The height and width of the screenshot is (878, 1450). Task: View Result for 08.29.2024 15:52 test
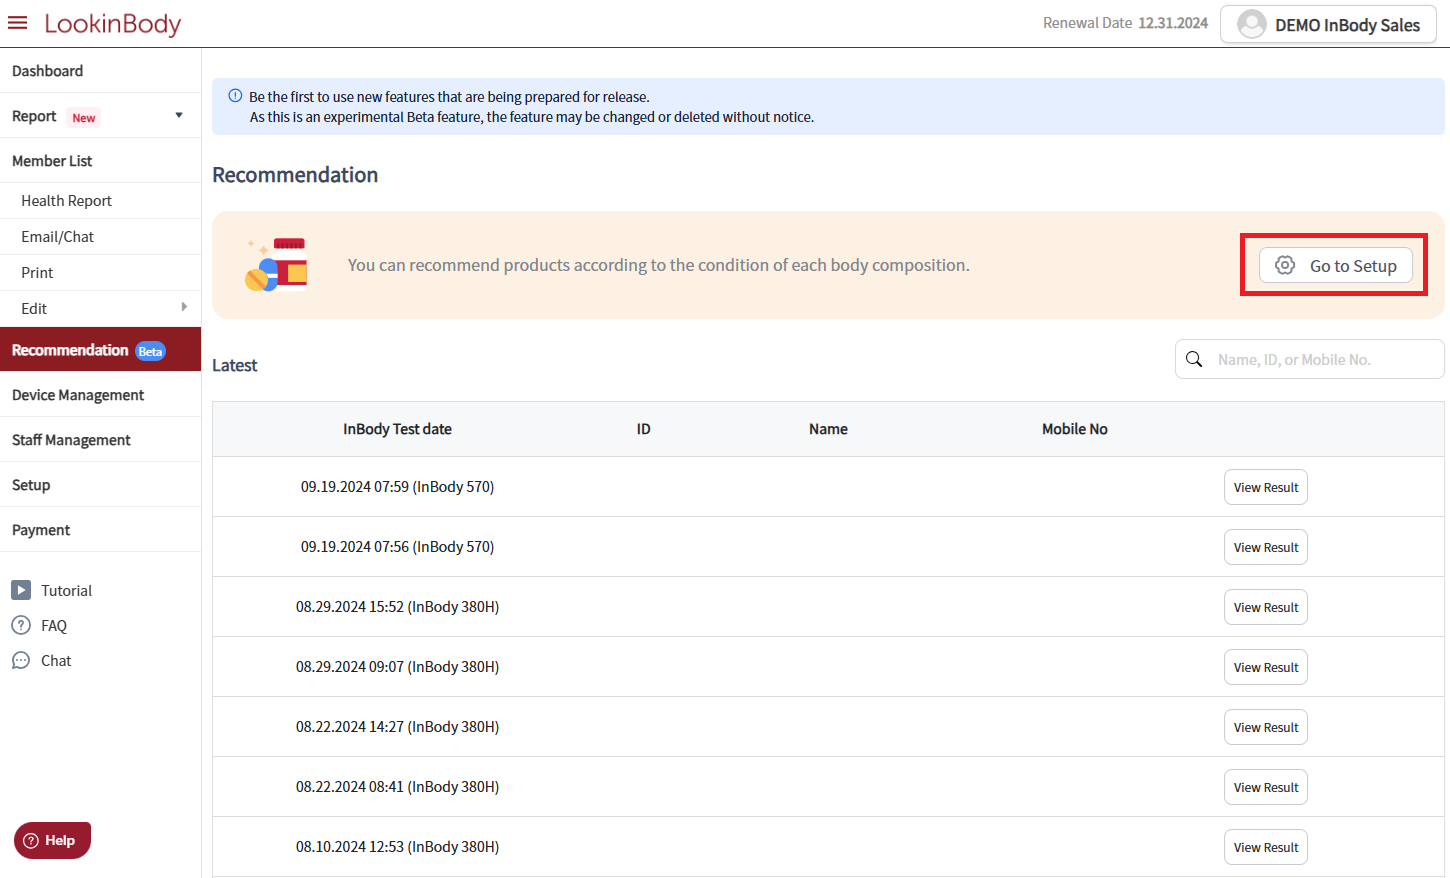[x=1266, y=607]
